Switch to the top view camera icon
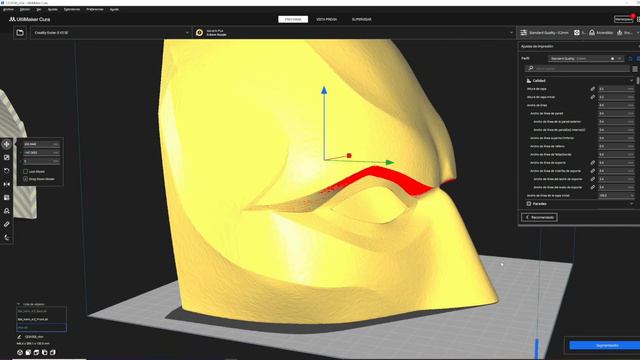 pos(36,352)
